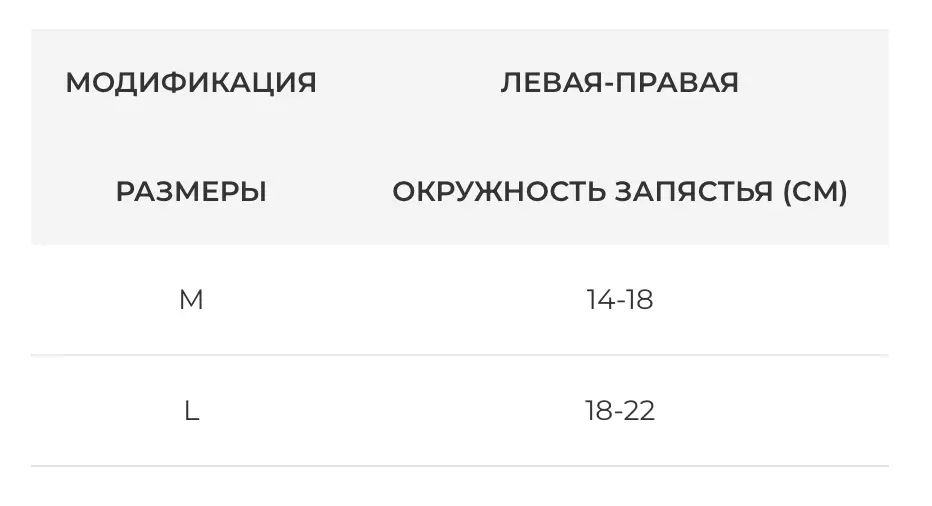Click the number 22 in the L row

point(640,410)
